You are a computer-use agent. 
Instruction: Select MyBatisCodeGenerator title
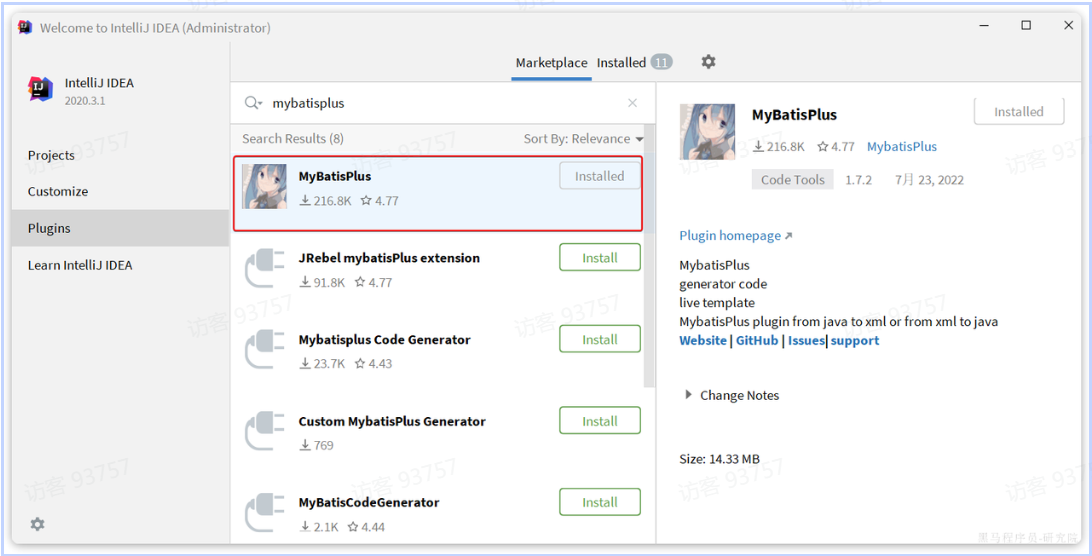coord(369,502)
